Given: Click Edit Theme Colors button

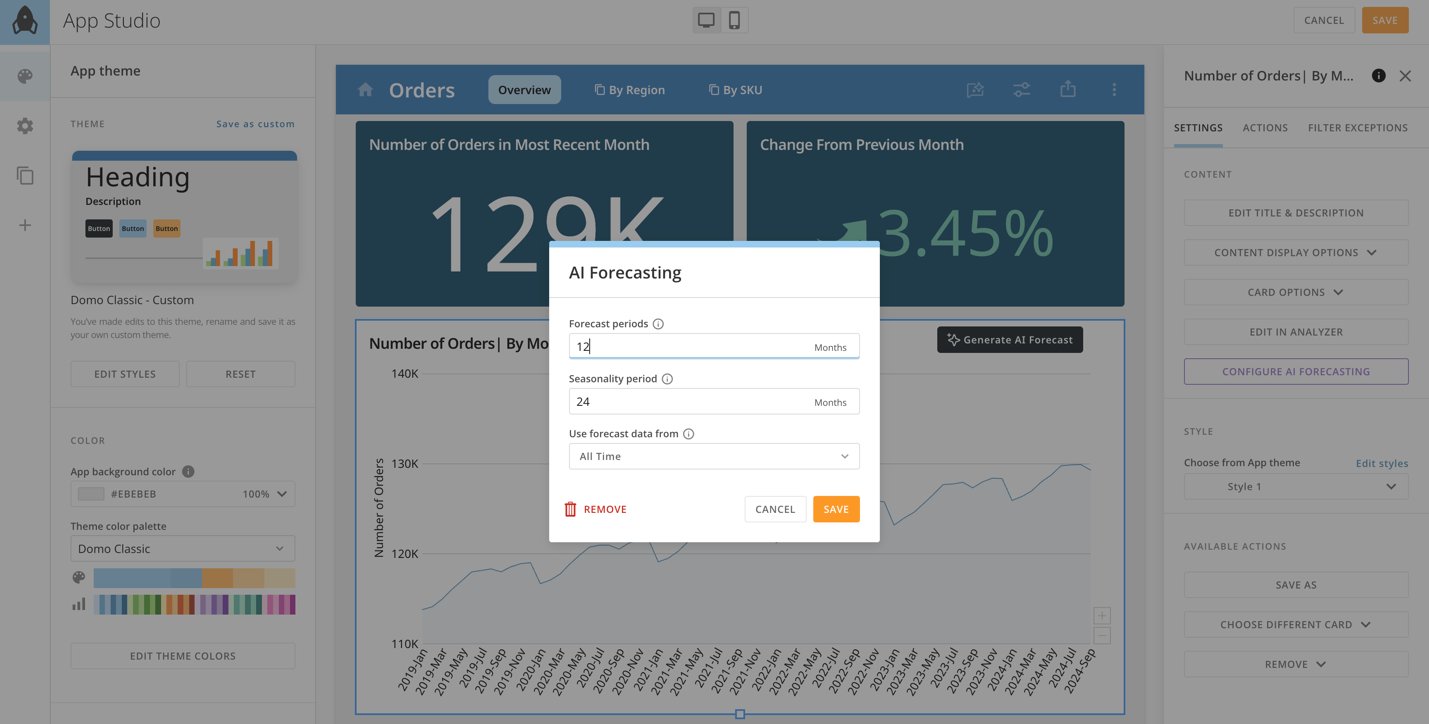Looking at the screenshot, I should tap(183, 656).
